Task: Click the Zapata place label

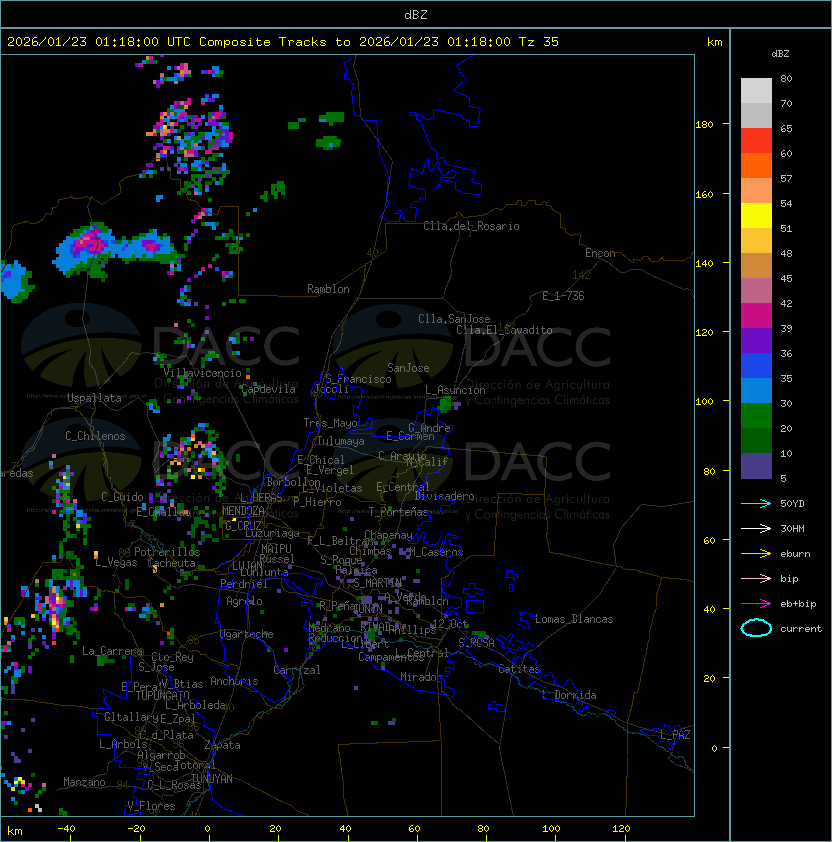Action: click(222, 745)
